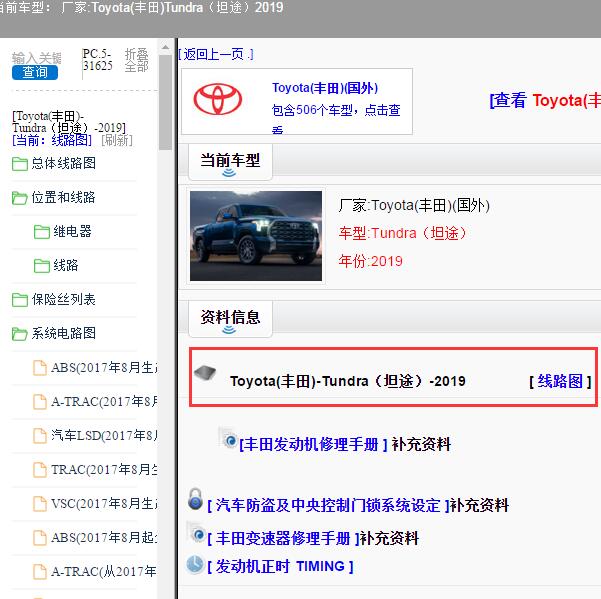
Task: Open the 线路图 link in red box
Action: tap(560, 381)
